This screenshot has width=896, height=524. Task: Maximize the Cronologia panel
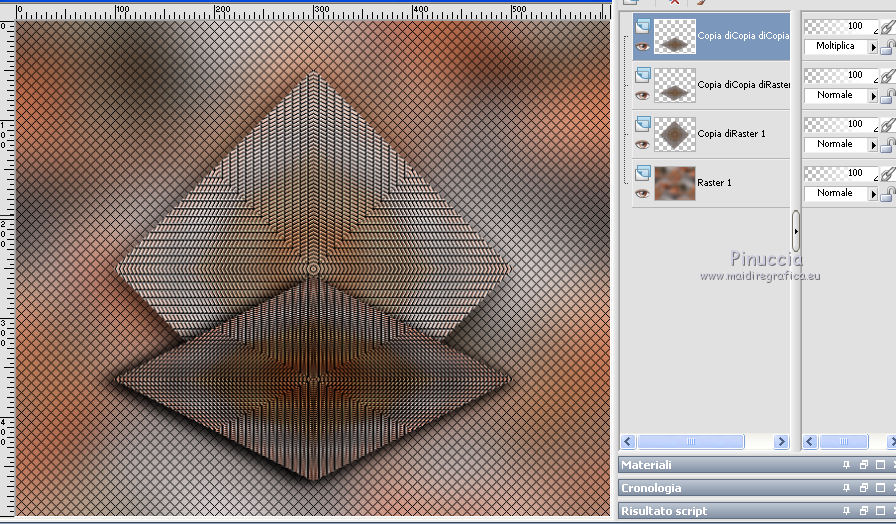pos(881,488)
